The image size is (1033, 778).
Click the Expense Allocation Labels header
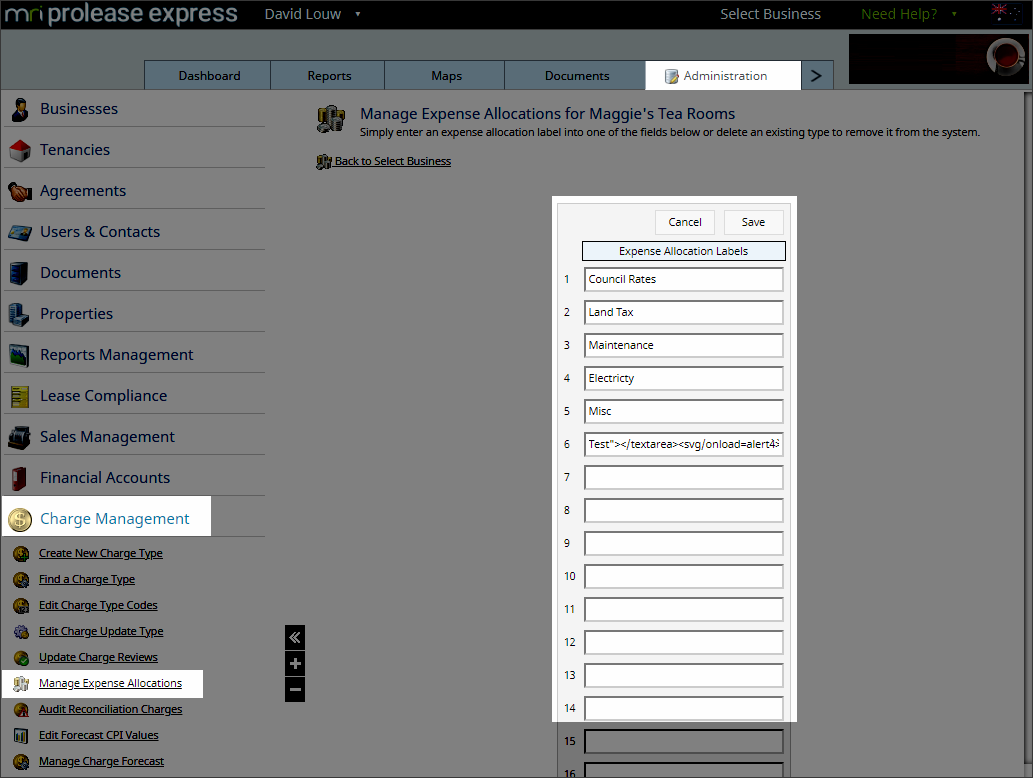pos(684,251)
